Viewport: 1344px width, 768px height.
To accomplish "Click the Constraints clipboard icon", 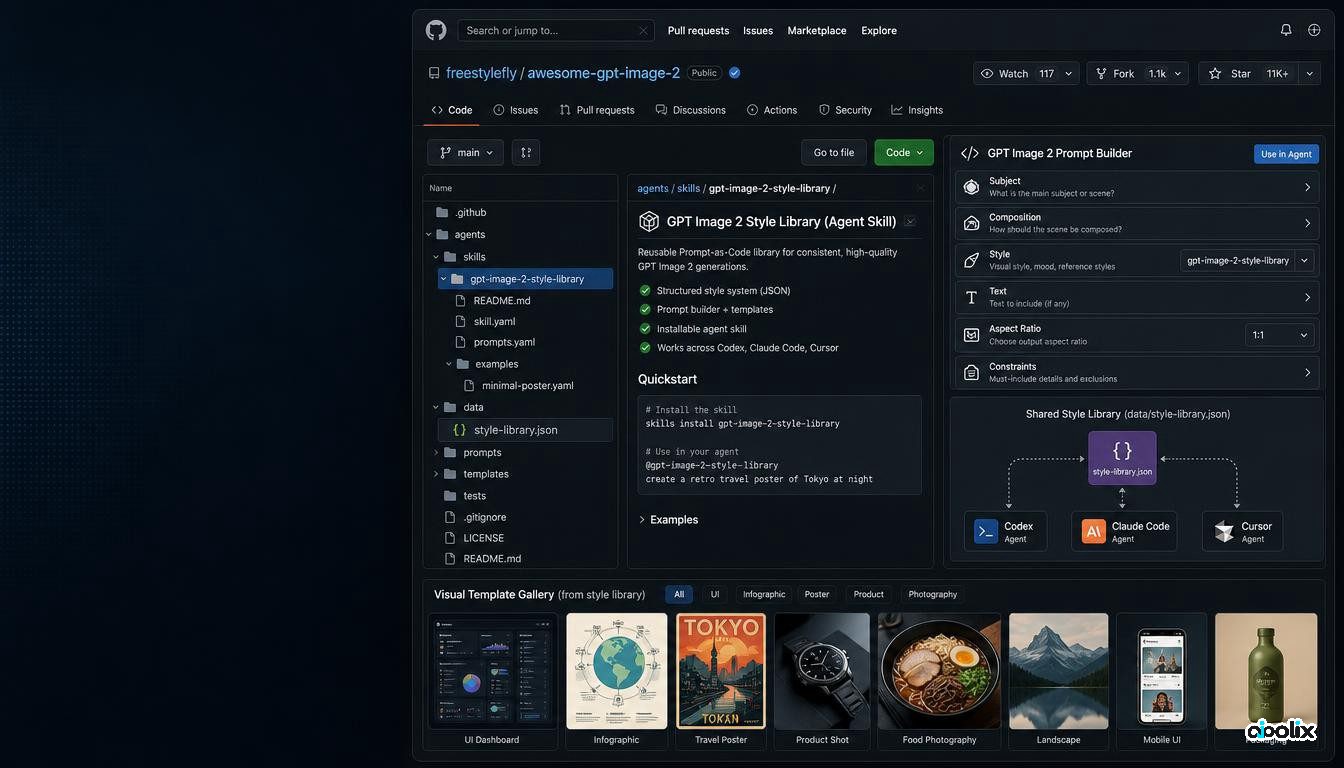I will (971, 372).
